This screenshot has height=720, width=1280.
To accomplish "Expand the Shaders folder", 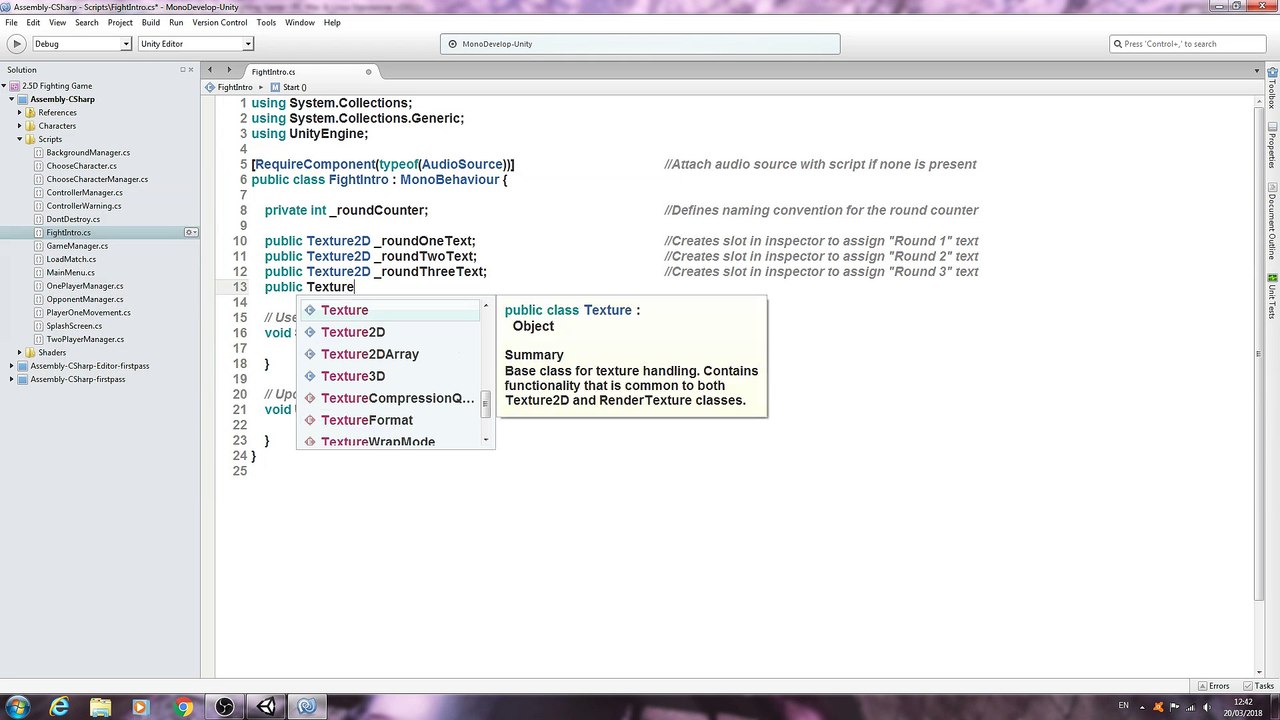I will [x=19, y=352].
